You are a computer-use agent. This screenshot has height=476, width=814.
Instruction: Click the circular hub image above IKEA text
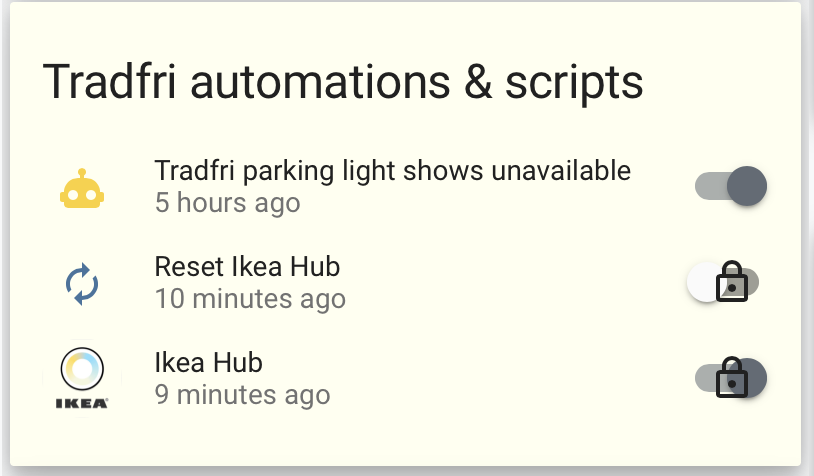click(82, 369)
